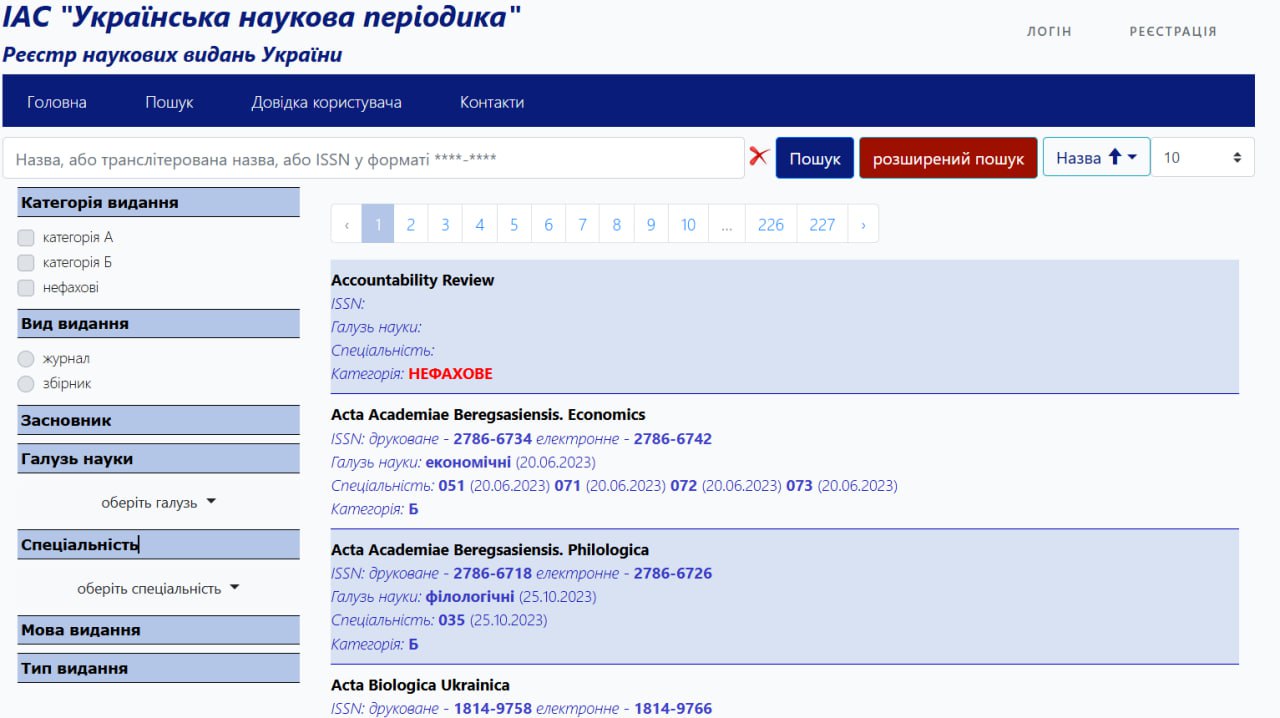Jump to page 227 in pagination
The image size is (1280, 718).
(x=822, y=224)
